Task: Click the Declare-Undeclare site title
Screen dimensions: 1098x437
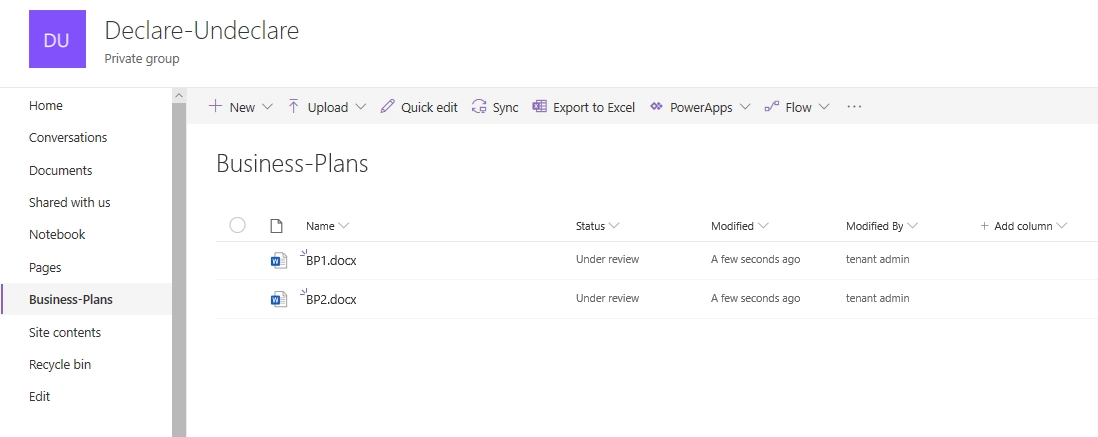Action: (x=202, y=30)
